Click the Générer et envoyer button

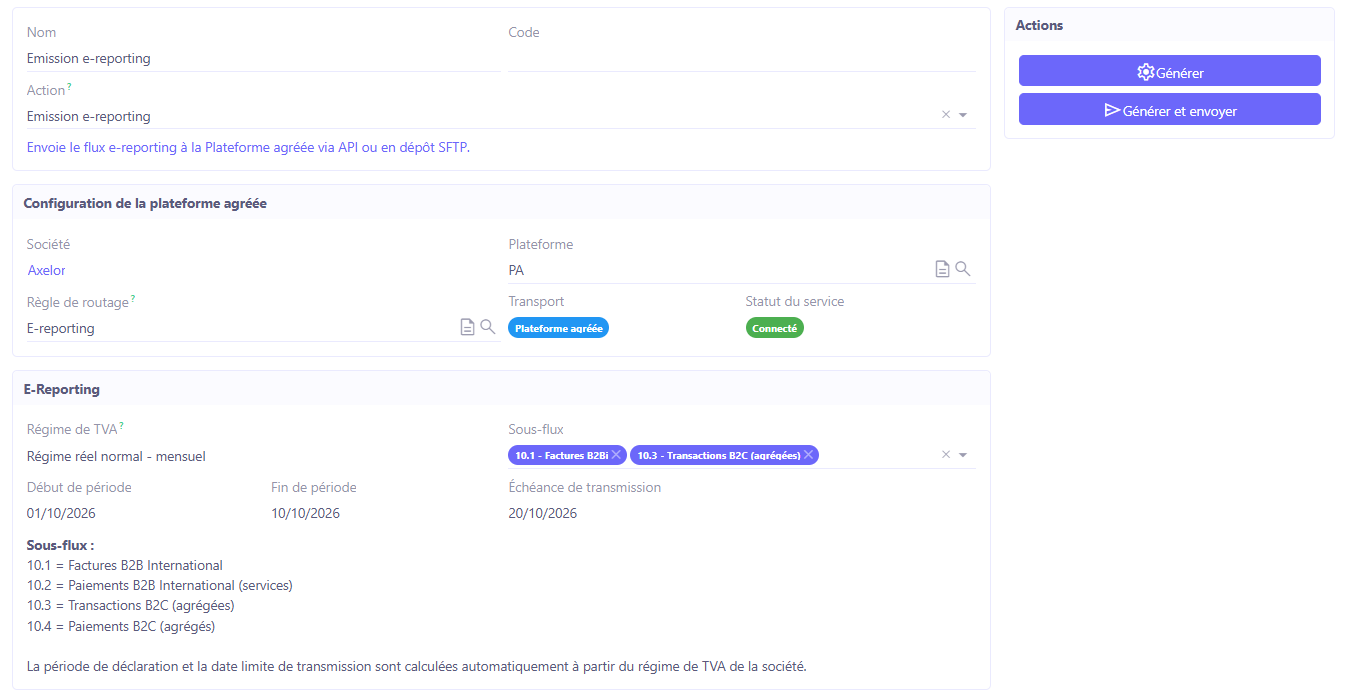click(x=1169, y=109)
